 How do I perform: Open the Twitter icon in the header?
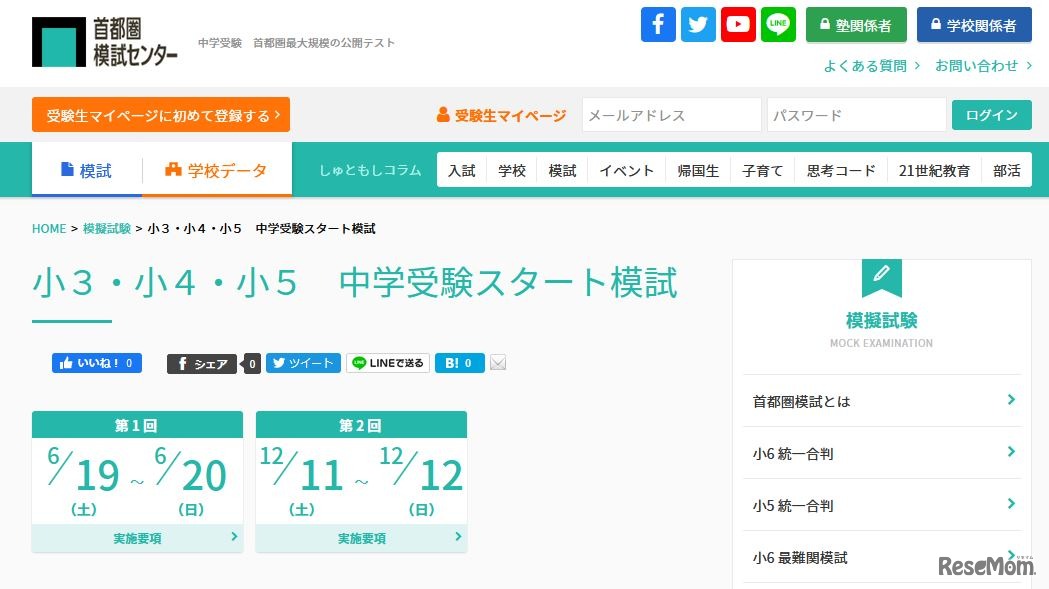point(697,24)
